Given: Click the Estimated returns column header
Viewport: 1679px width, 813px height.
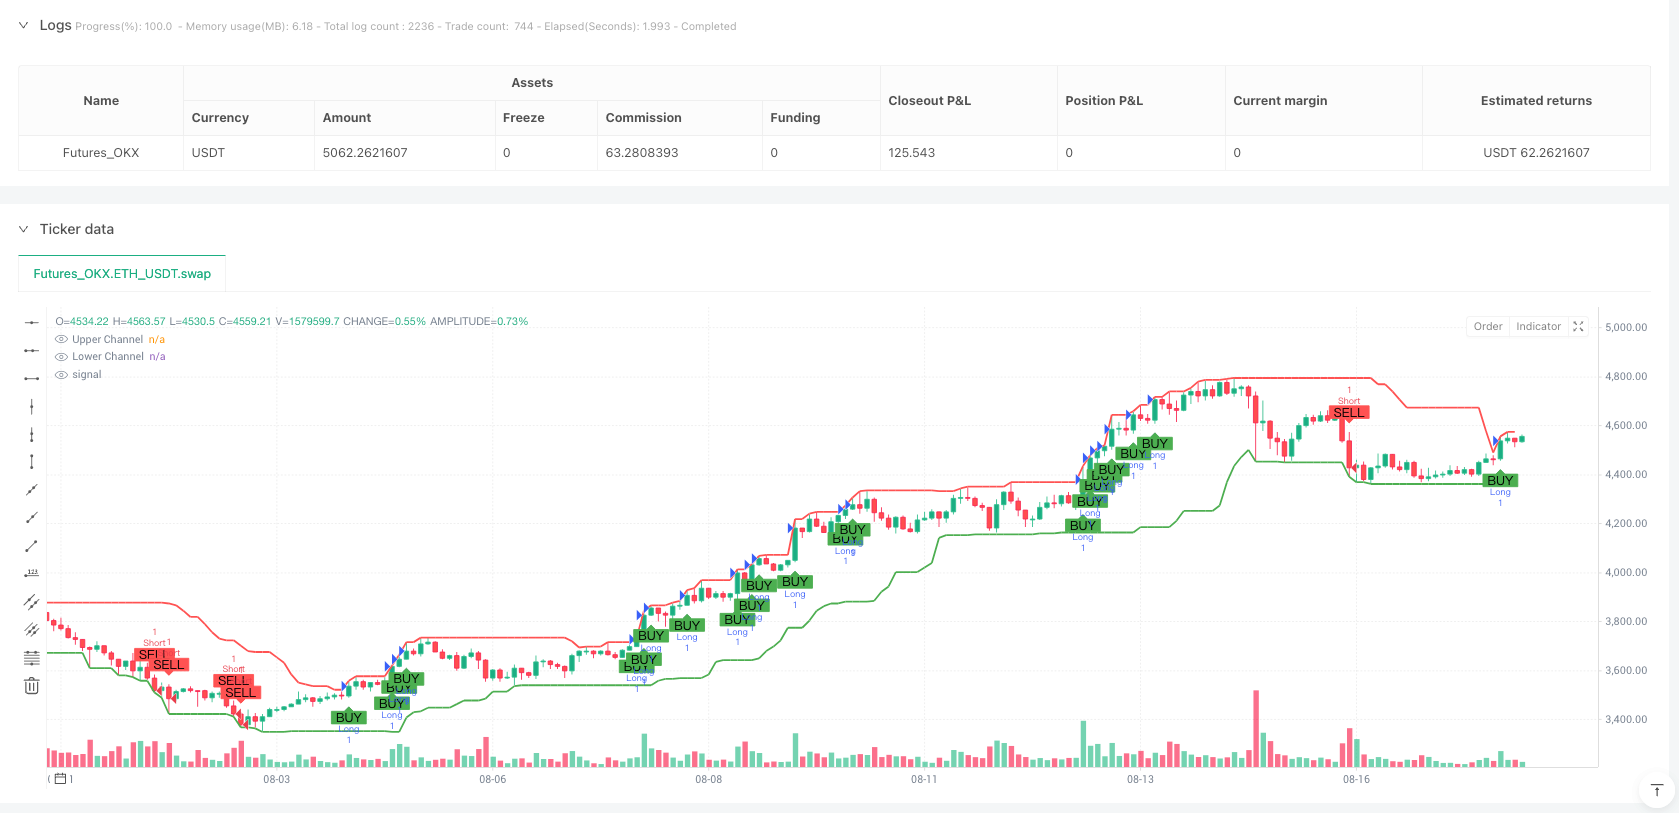Looking at the screenshot, I should [x=1535, y=101].
